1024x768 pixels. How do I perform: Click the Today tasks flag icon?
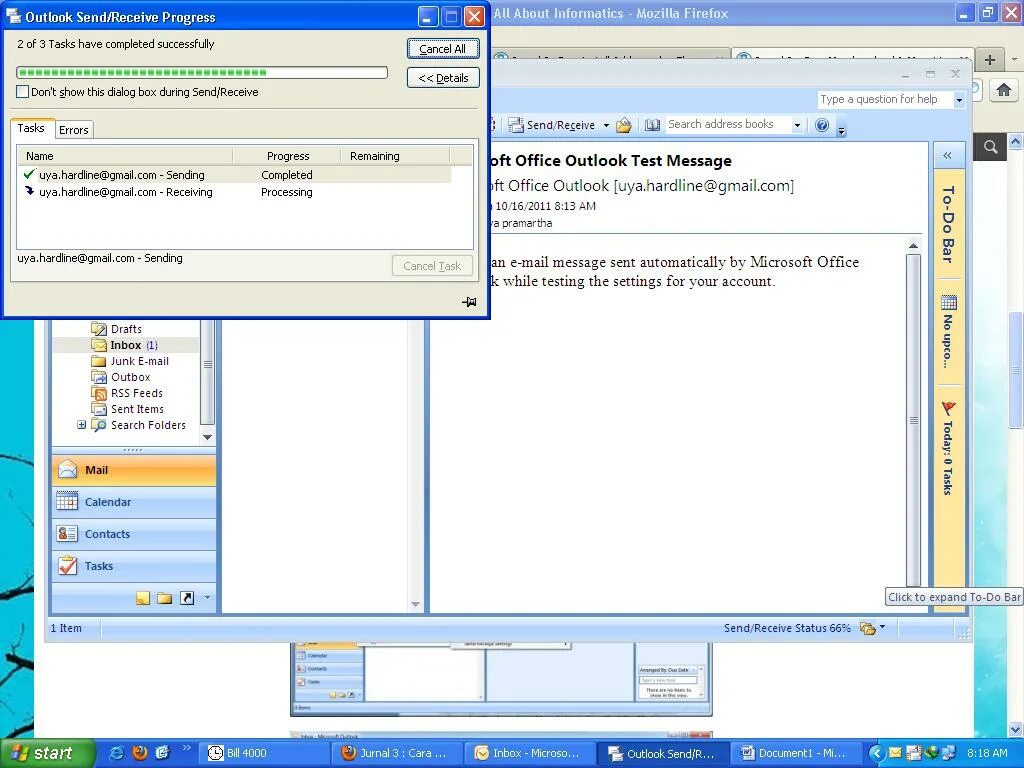tap(948, 408)
